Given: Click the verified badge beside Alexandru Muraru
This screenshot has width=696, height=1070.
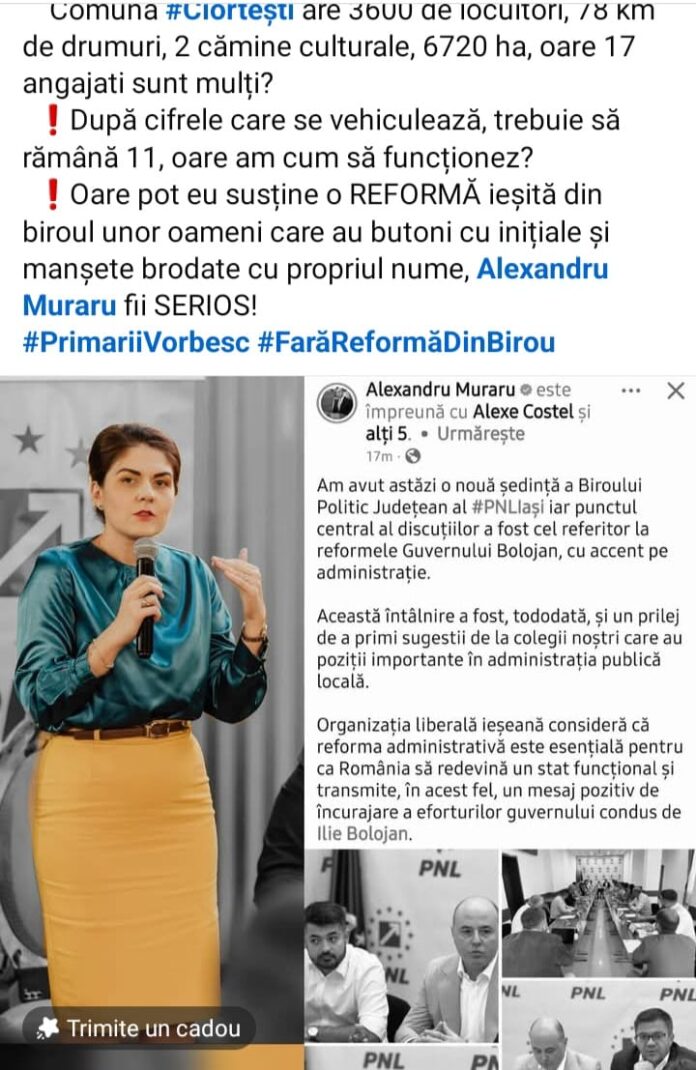Looking at the screenshot, I should point(525,390).
